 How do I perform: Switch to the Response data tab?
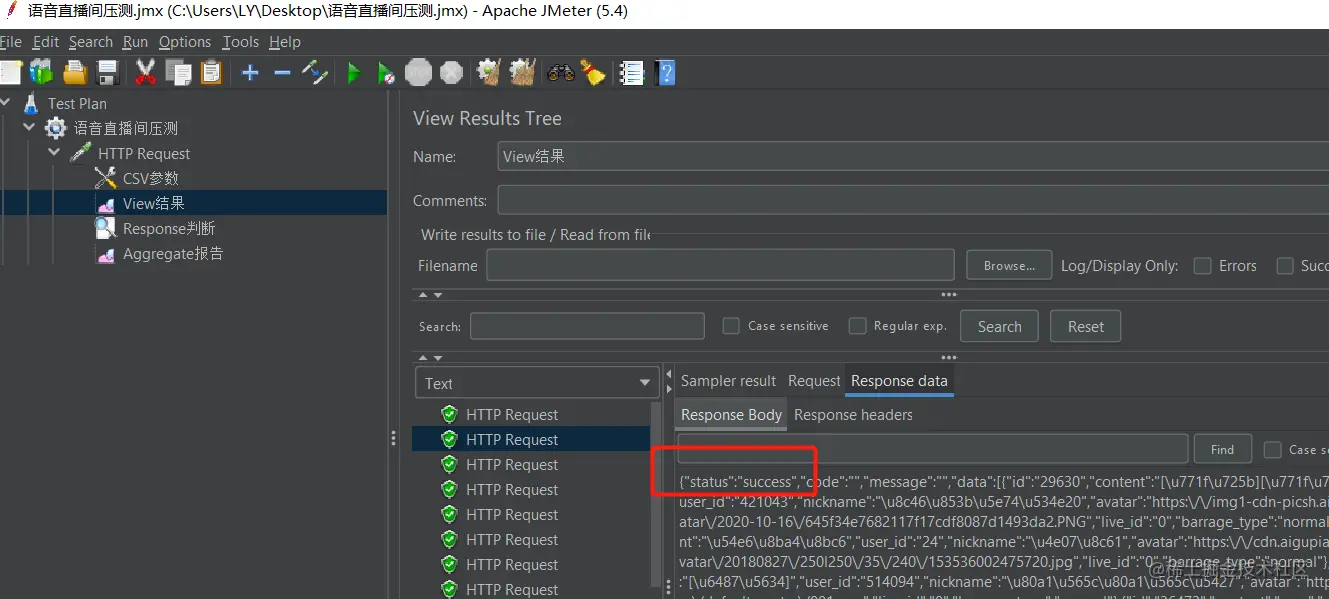[899, 381]
